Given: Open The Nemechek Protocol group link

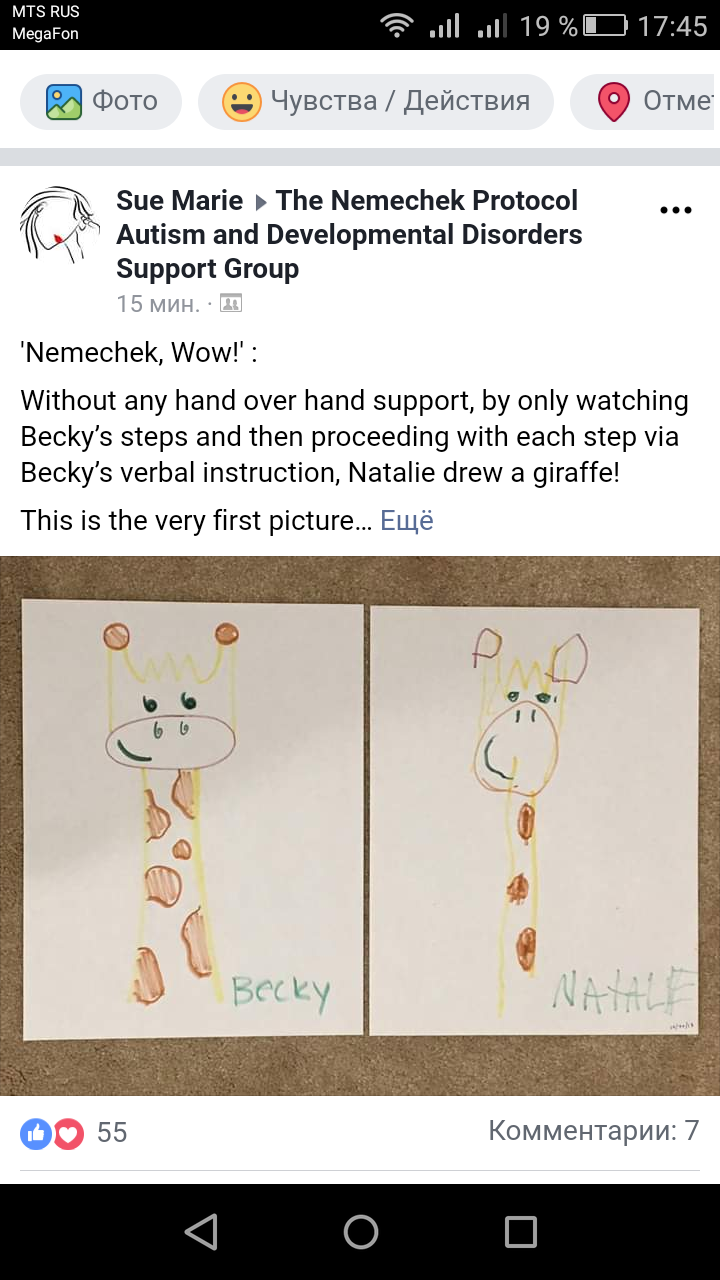Looking at the screenshot, I should tap(350, 234).
